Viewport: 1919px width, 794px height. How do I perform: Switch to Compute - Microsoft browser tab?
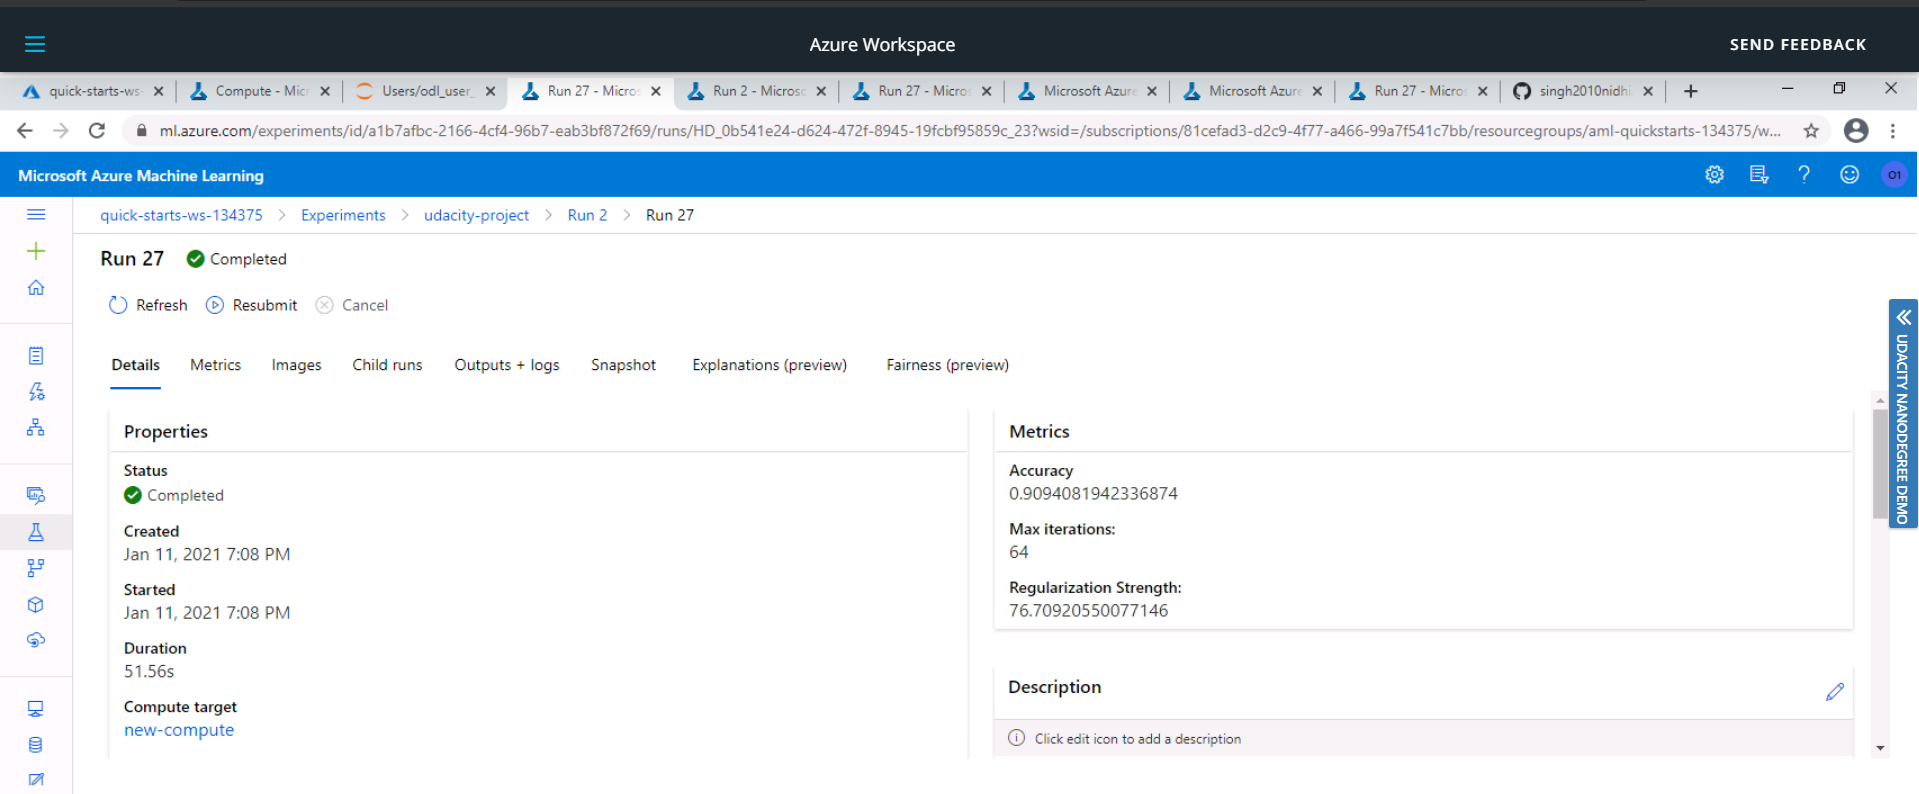tap(259, 91)
